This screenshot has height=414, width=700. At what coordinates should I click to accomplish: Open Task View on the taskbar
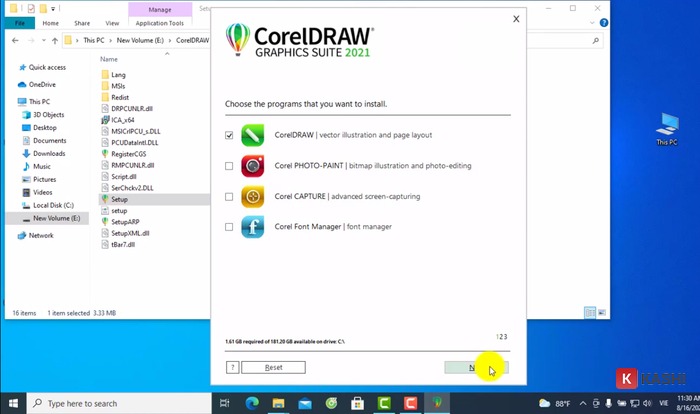click(225, 403)
